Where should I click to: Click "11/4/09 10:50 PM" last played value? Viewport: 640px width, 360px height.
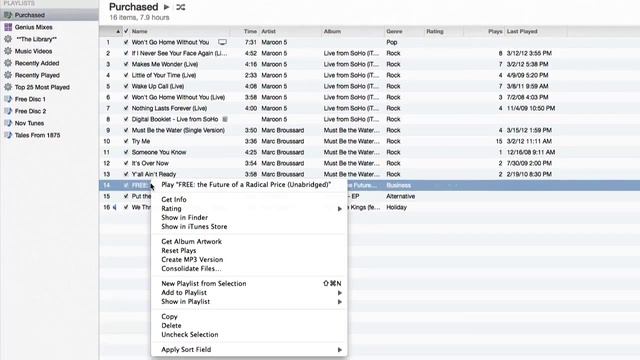531,108
